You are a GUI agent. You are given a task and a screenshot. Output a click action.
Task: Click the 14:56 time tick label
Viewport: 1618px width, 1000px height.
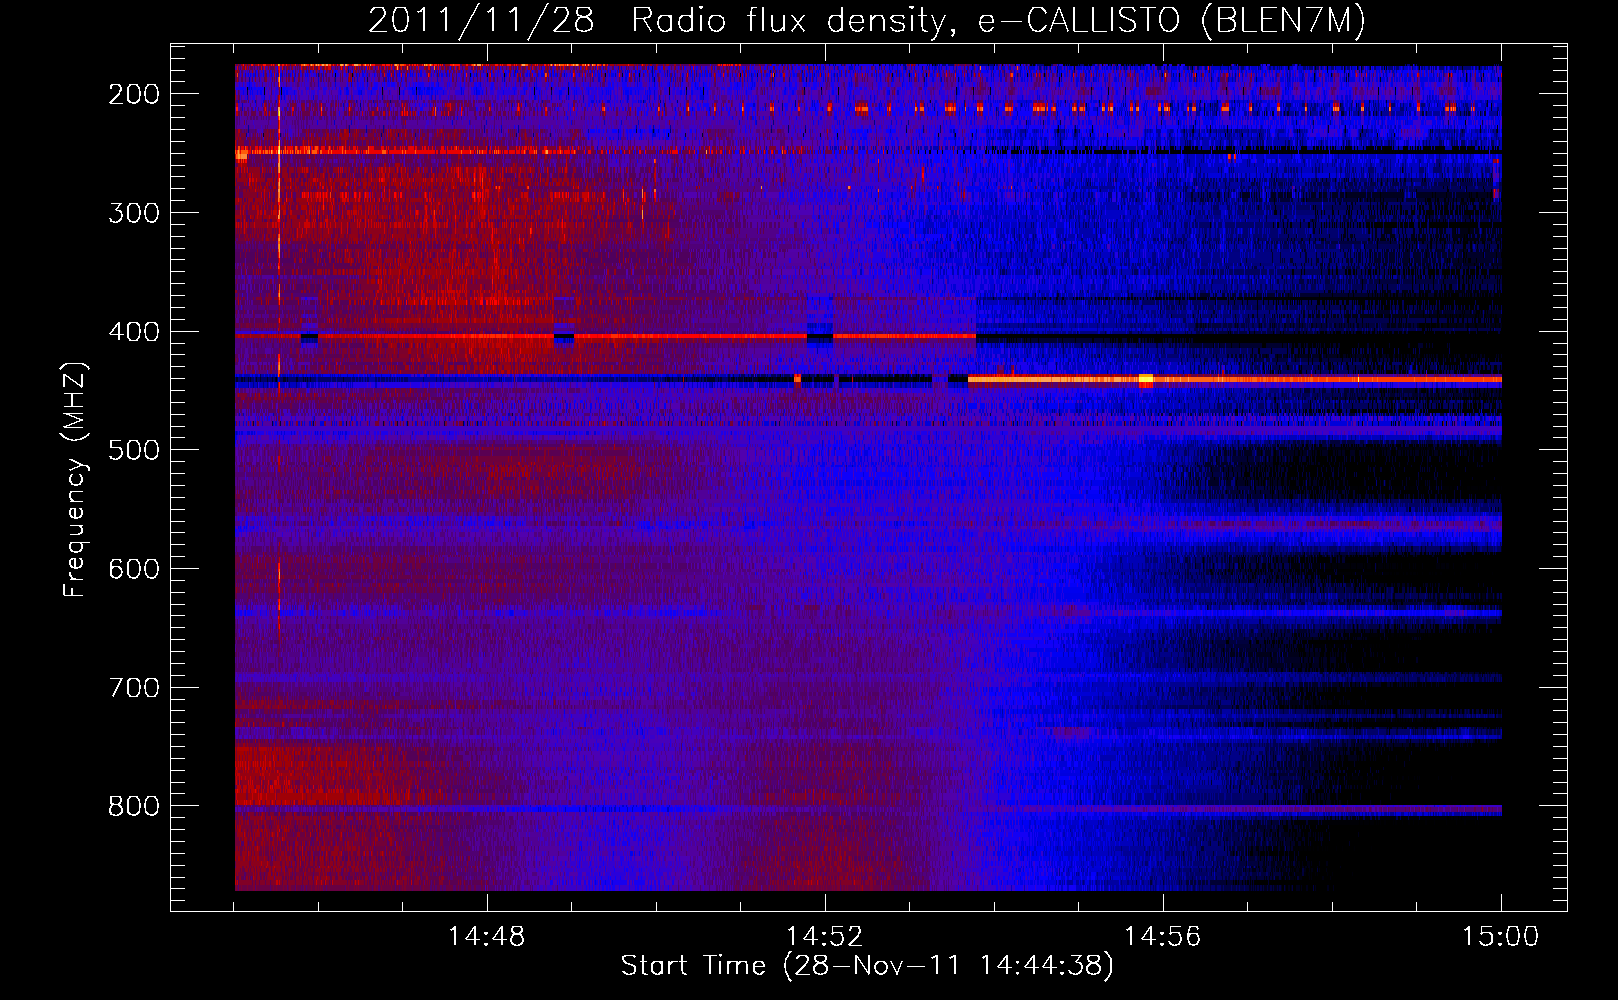coord(1163,937)
